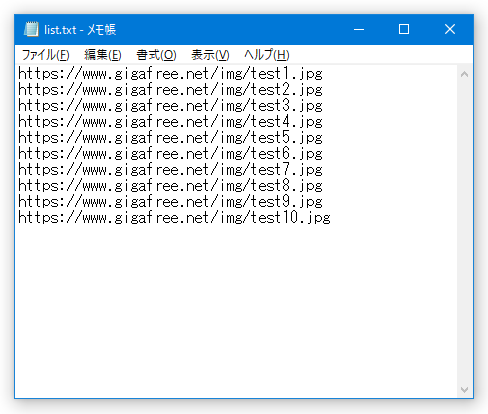
Task: Open the ファイル(F) menu
Action: [x=45, y=55]
